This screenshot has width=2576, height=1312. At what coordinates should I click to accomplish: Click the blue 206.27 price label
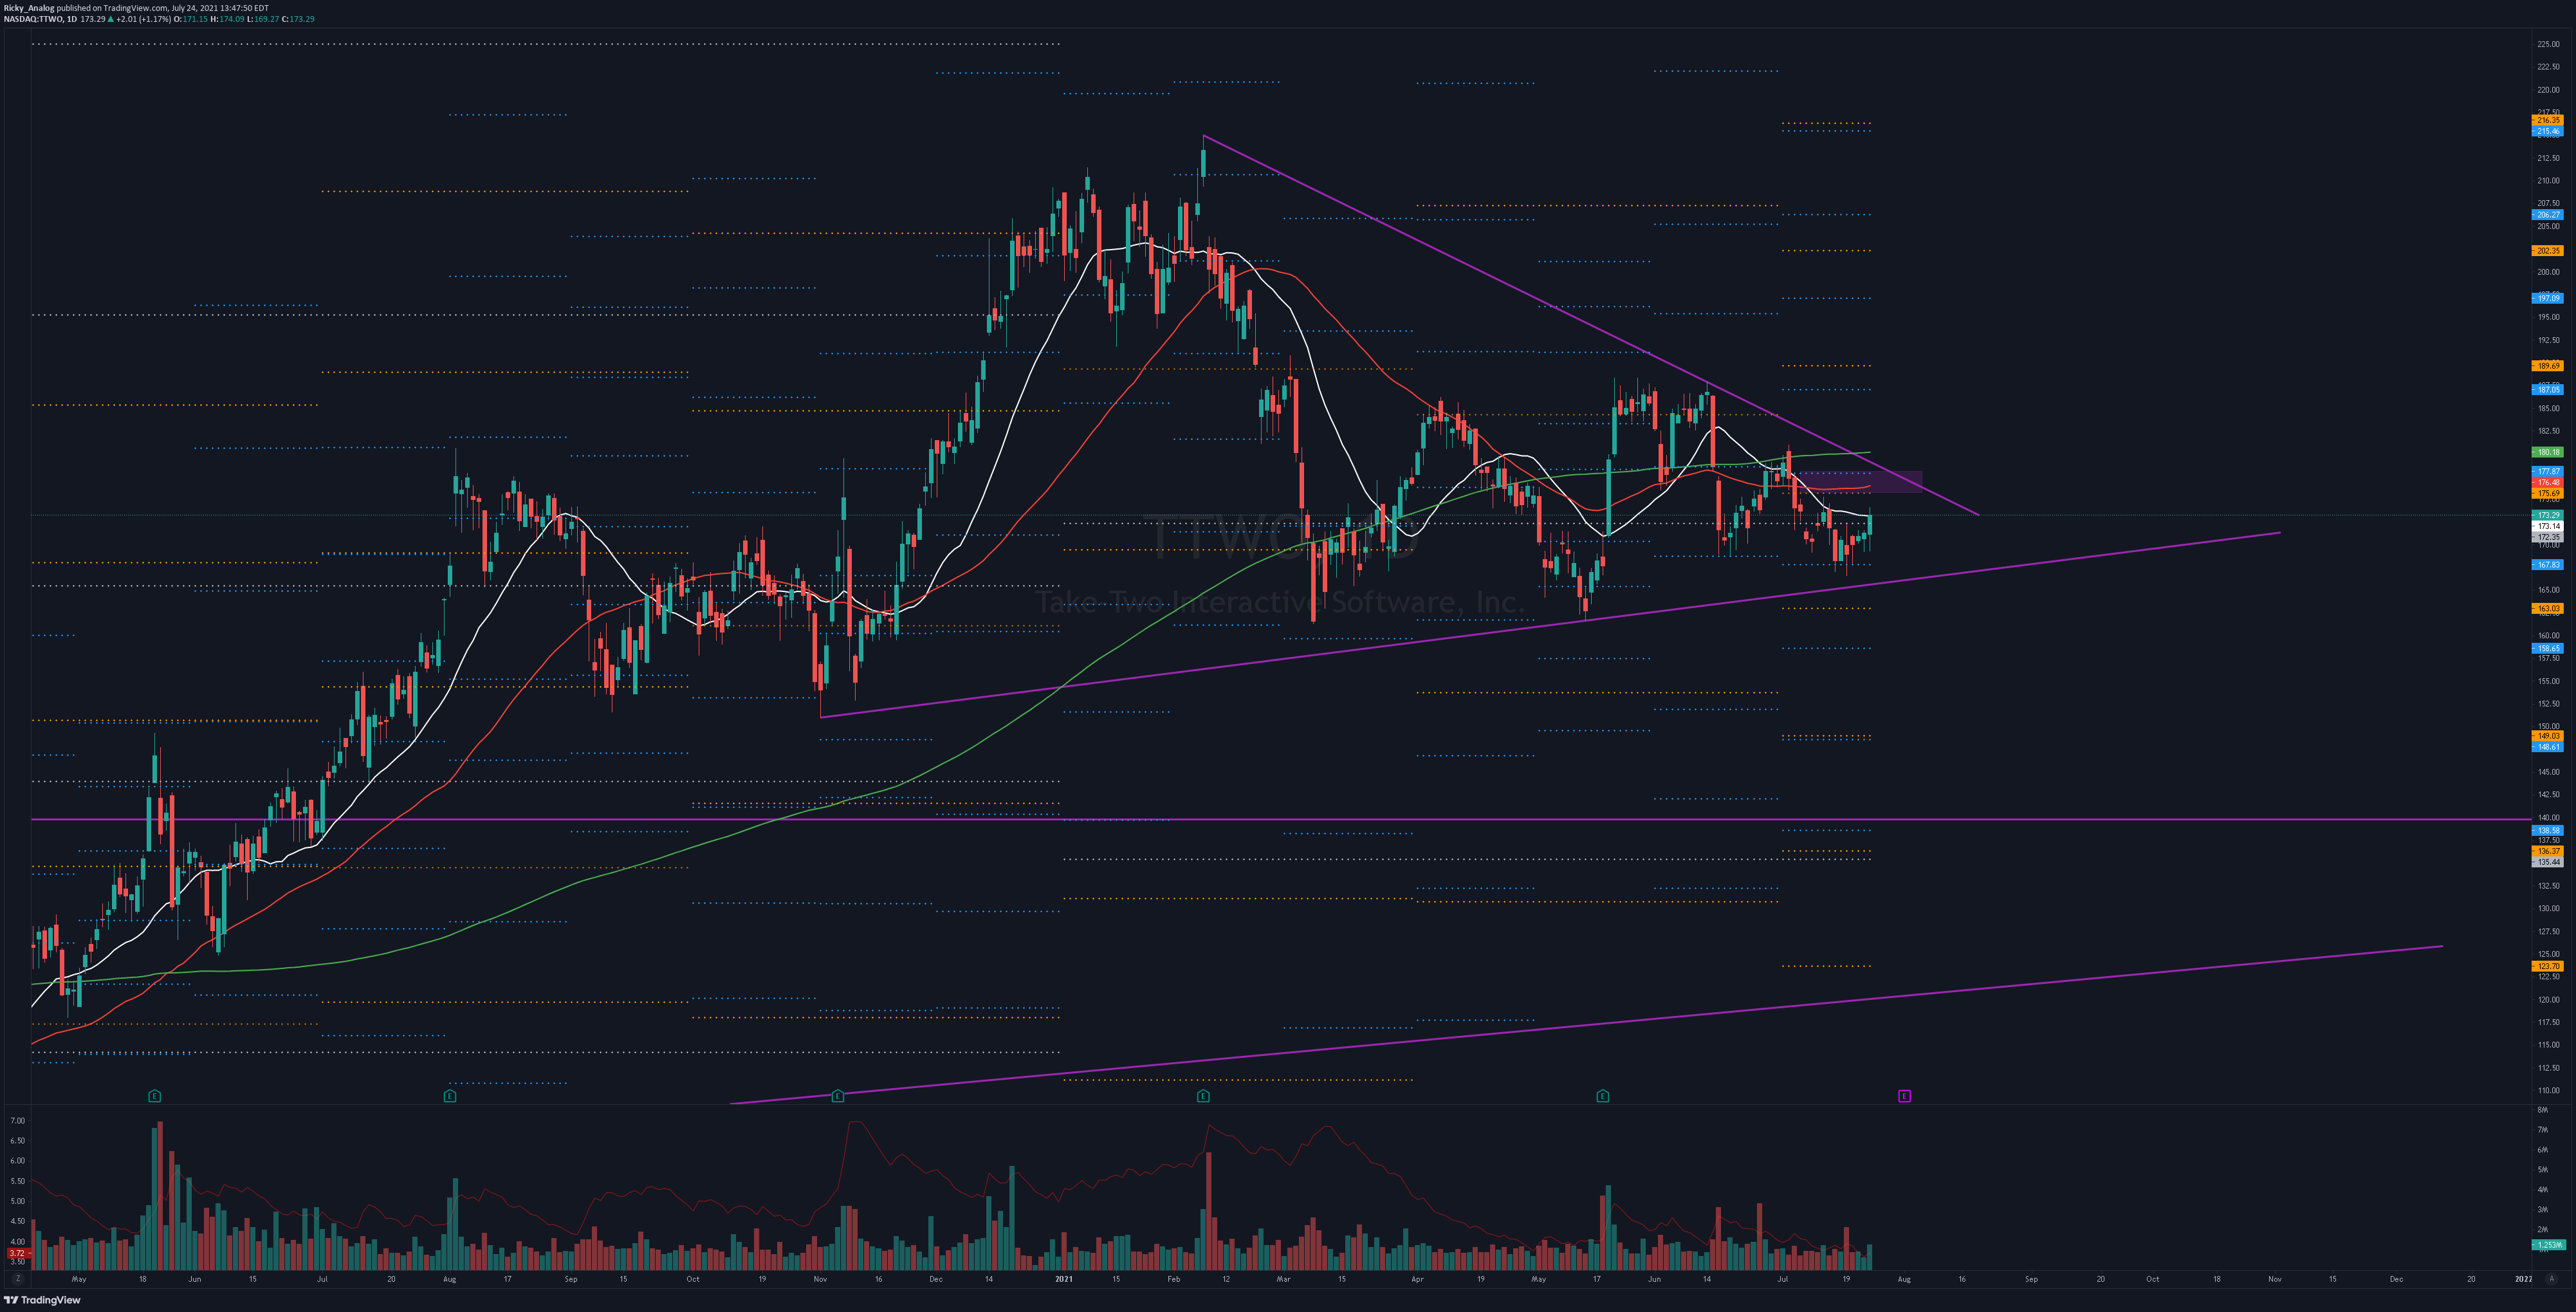(x=2548, y=215)
